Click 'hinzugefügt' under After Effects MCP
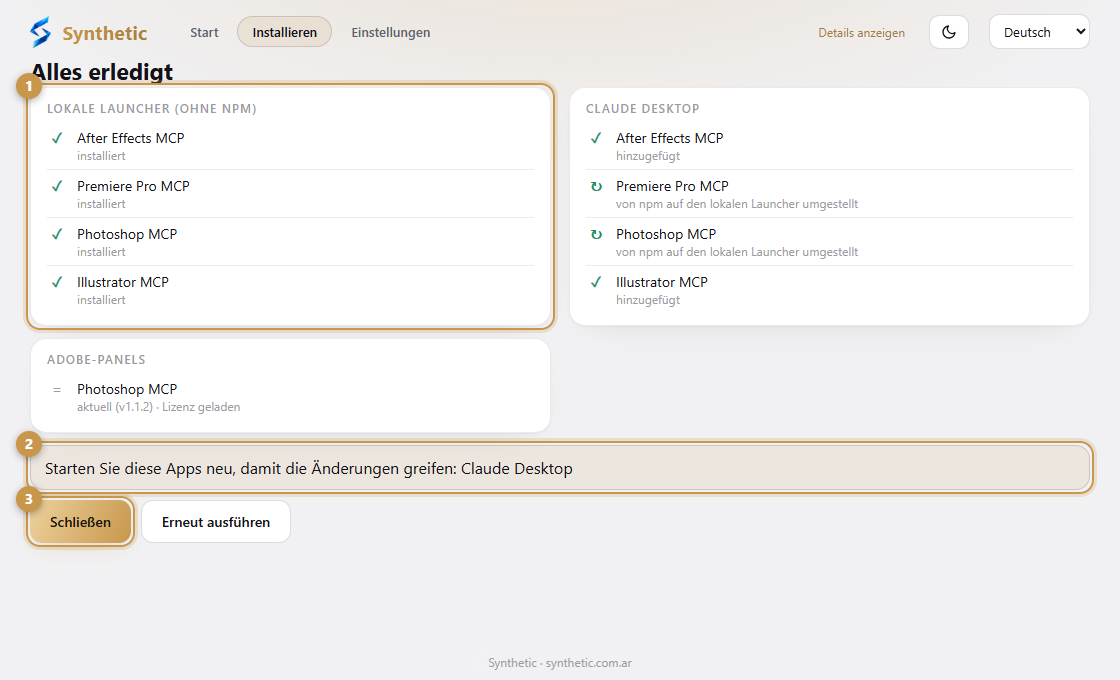This screenshot has height=680, width=1120. click(648, 156)
